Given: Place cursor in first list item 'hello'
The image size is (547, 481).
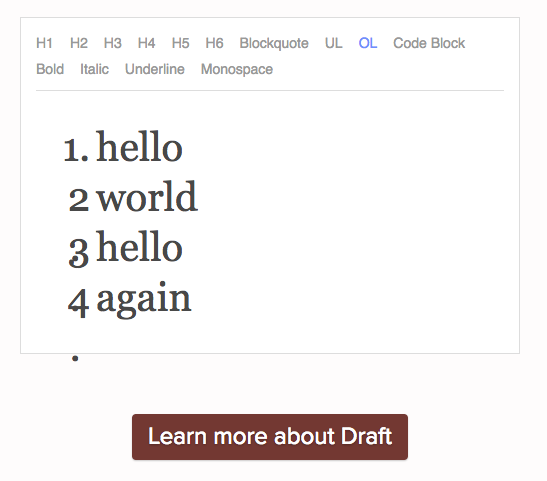Looking at the screenshot, I should [139, 146].
